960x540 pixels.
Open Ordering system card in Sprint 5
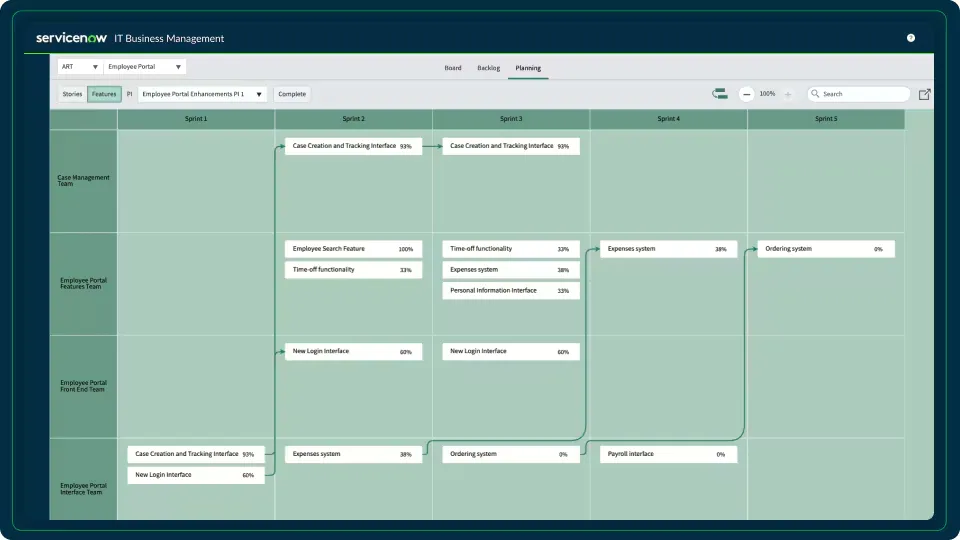[826, 249]
